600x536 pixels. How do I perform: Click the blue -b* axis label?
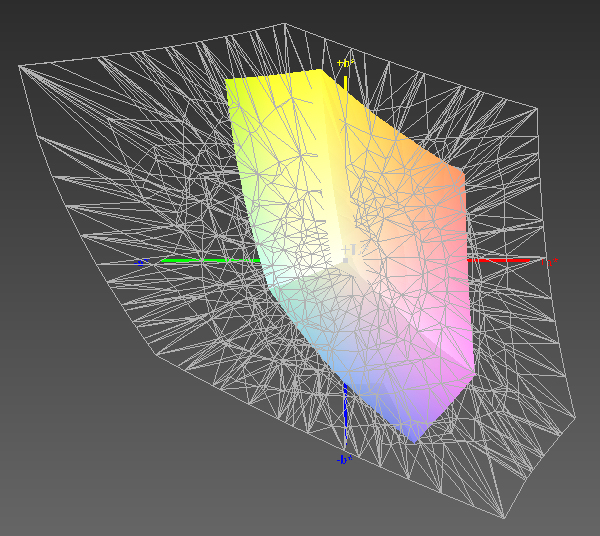[x=344, y=460]
